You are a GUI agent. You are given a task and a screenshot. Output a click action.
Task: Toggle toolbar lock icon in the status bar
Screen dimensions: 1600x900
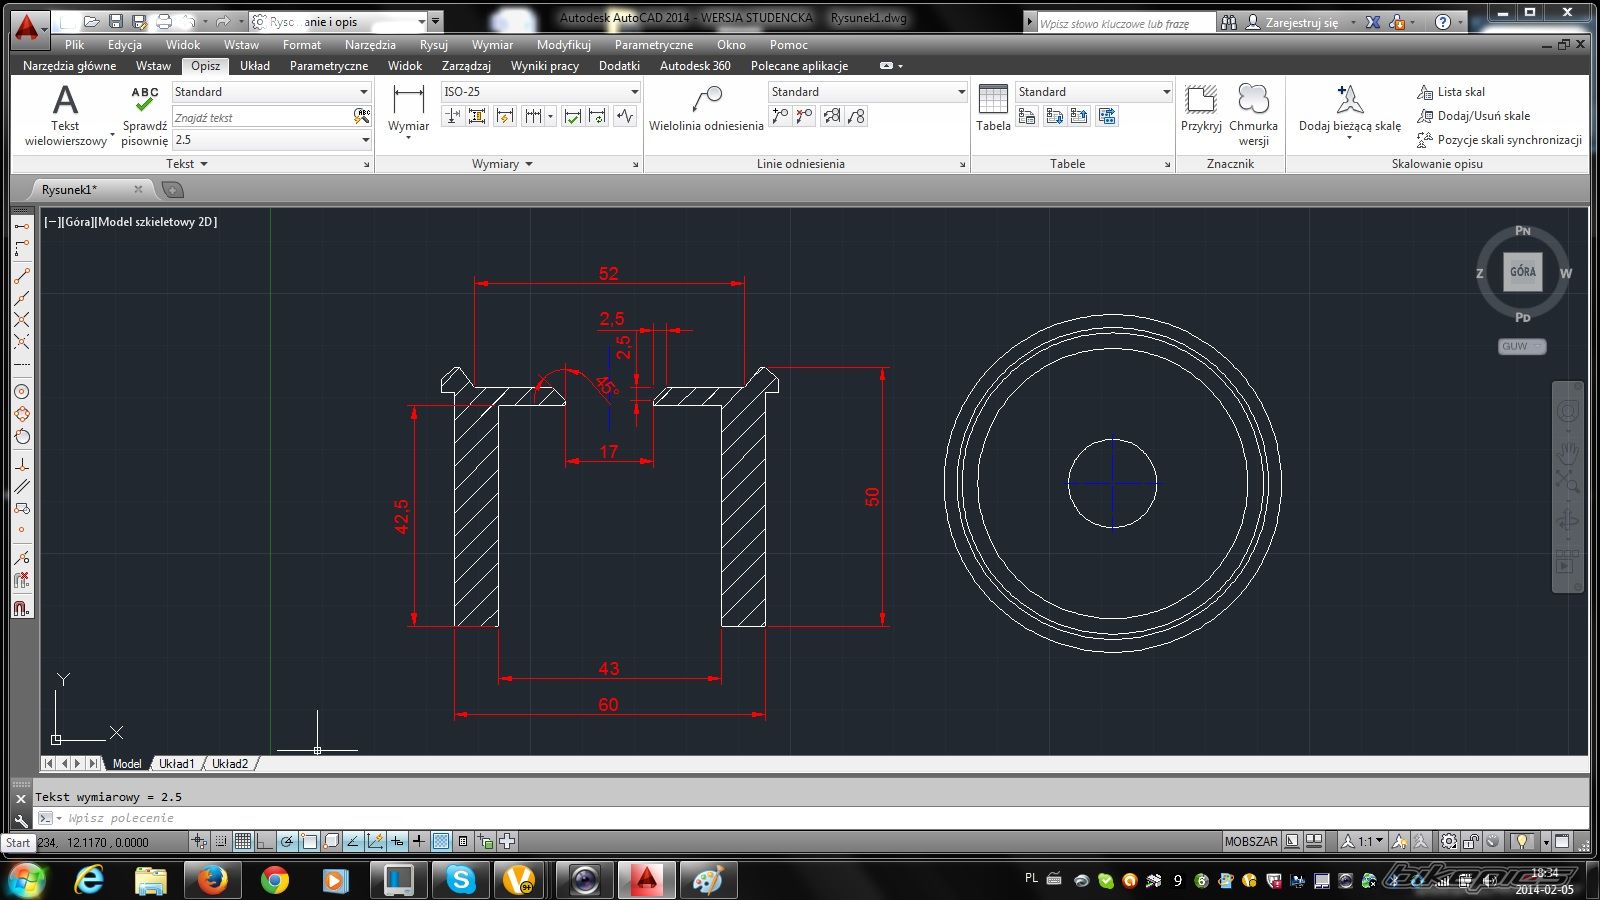(1470, 841)
